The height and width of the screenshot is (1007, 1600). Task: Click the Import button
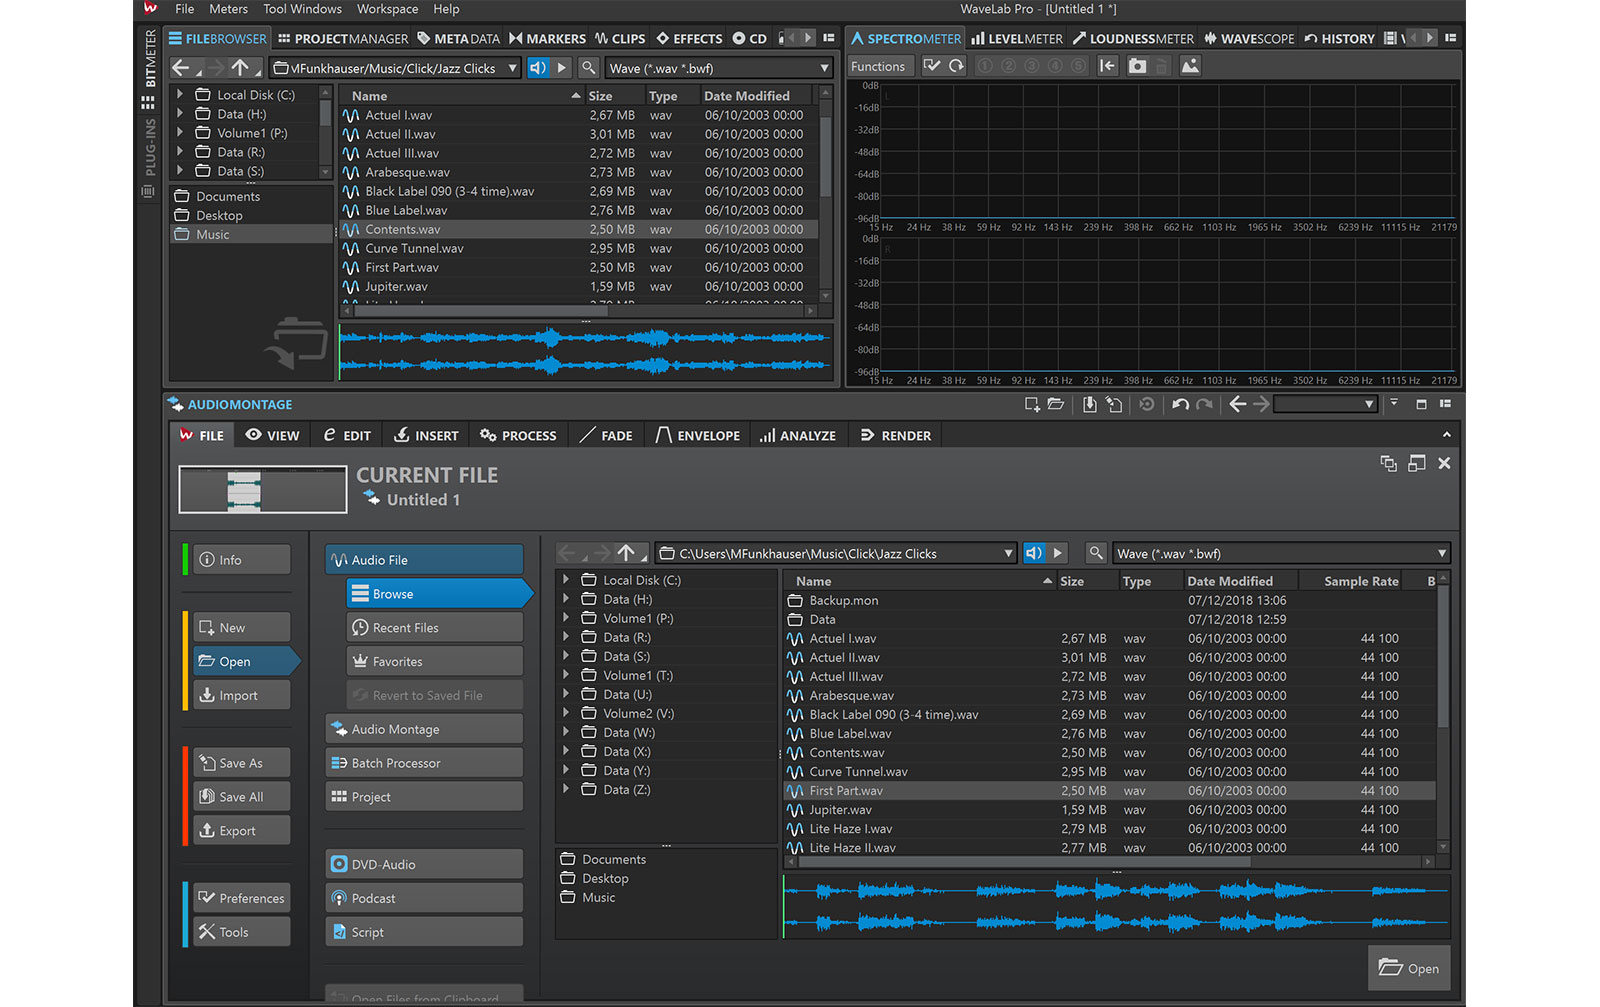[x=242, y=695]
